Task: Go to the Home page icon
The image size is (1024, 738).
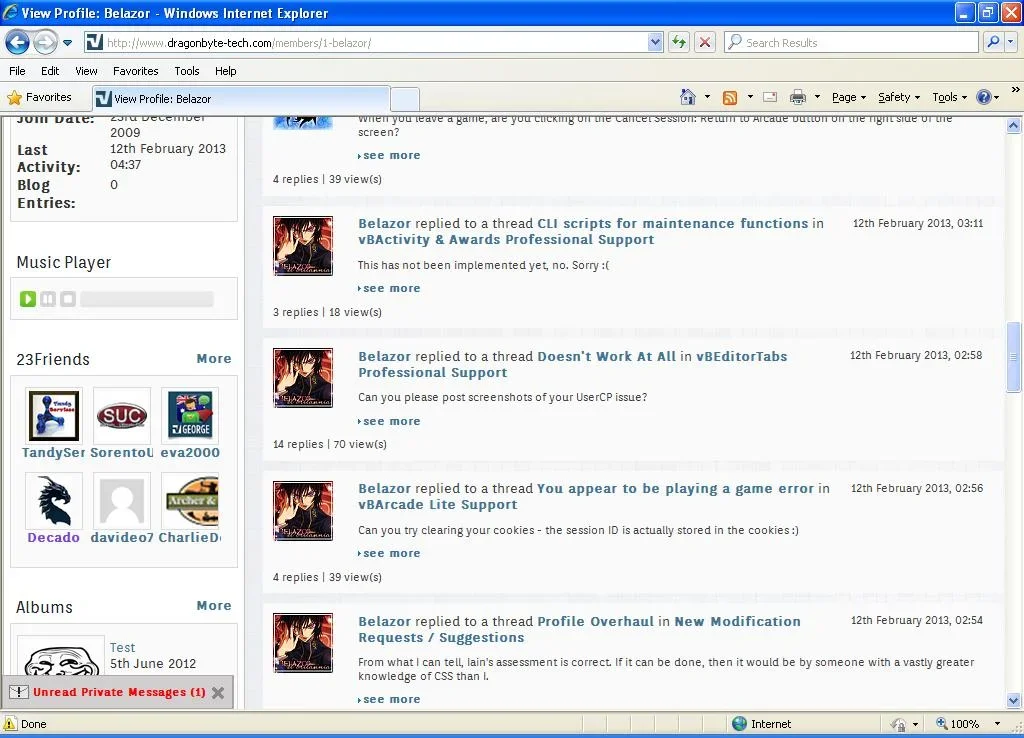Action: 687,97
